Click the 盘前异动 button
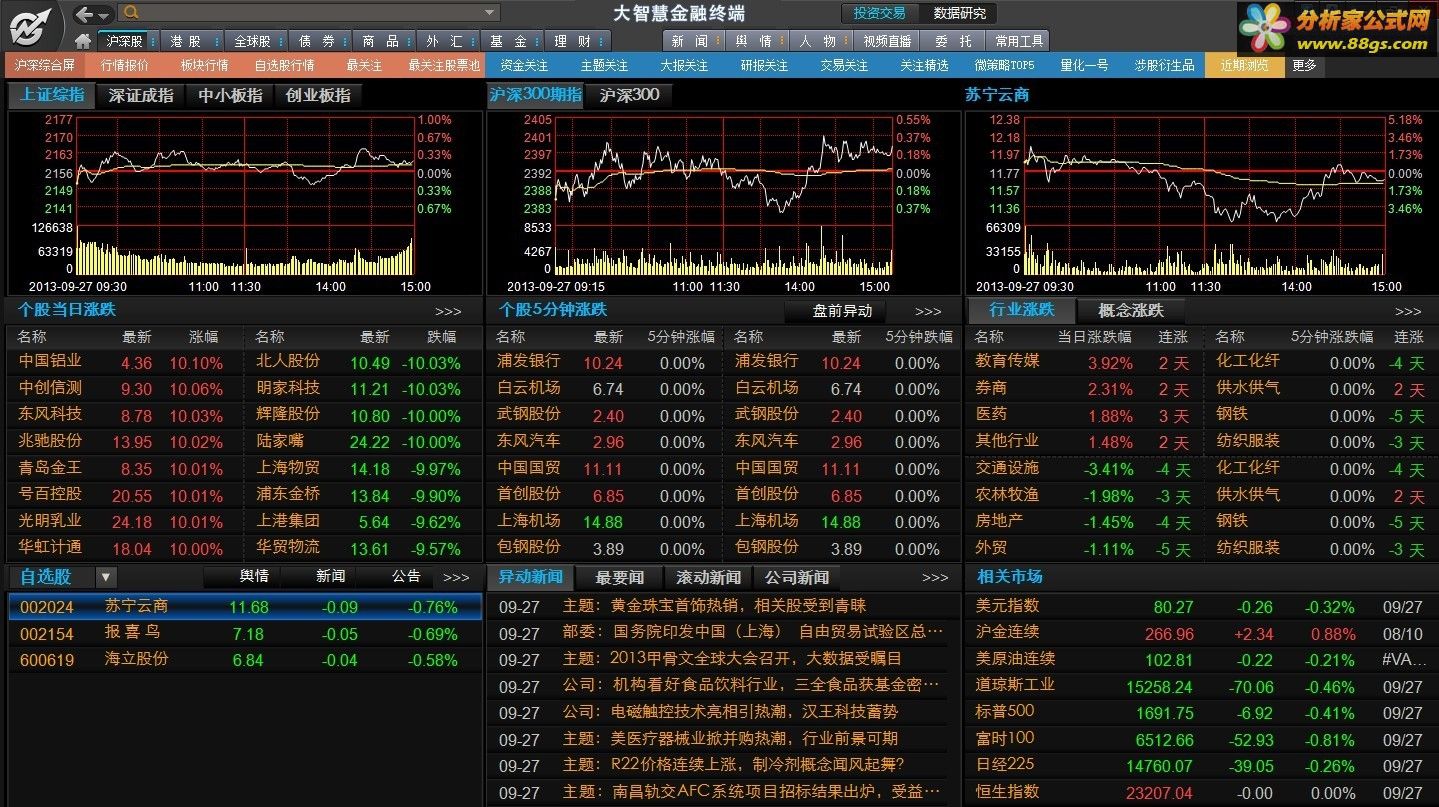The image size is (1439, 807). 842,311
